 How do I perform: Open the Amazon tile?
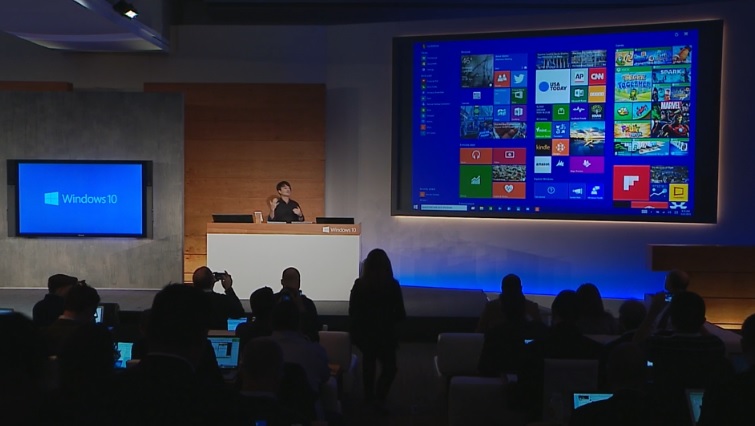tap(543, 165)
